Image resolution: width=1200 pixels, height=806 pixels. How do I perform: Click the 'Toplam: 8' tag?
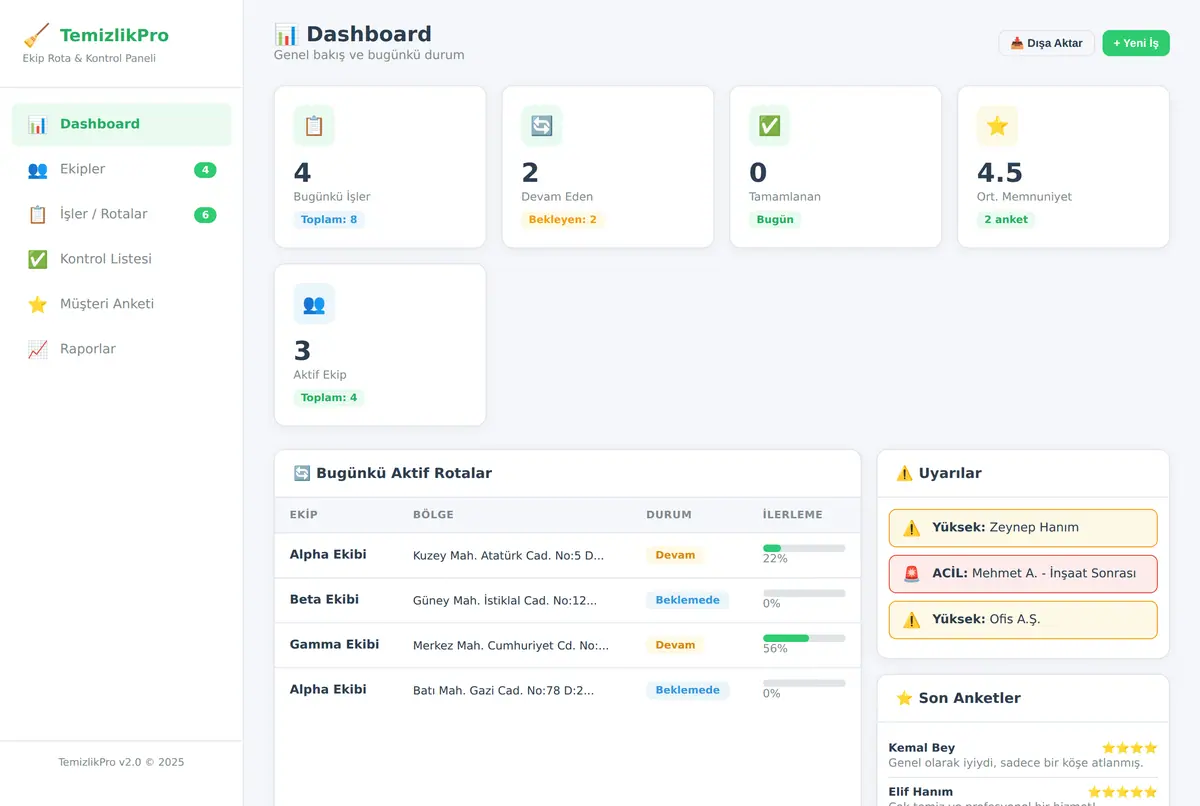[329, 220]
